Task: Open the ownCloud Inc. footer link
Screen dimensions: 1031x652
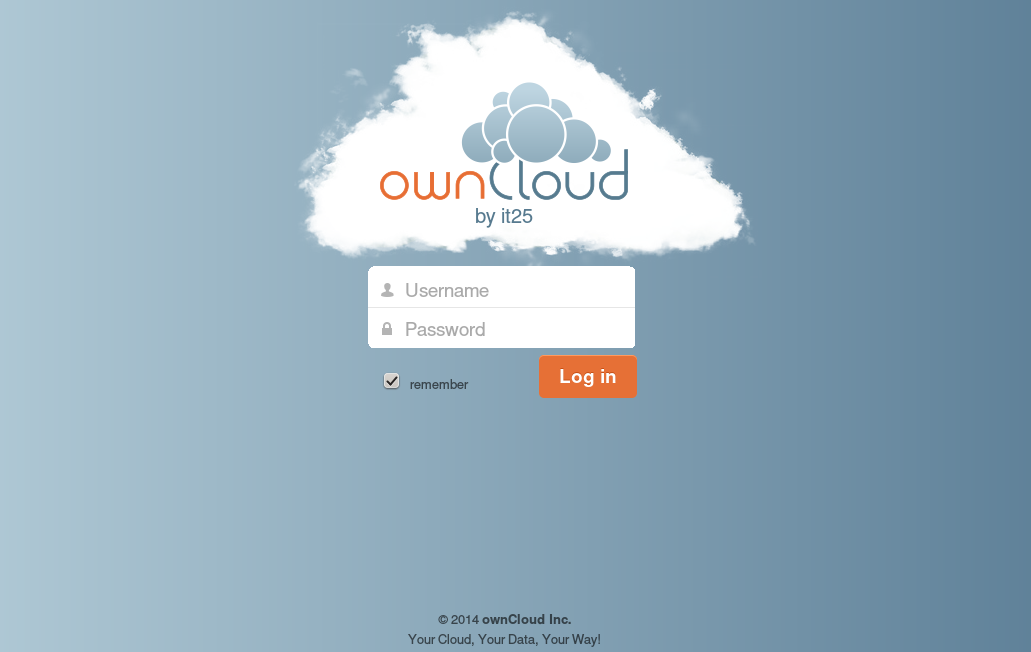Action: [526, 619]
